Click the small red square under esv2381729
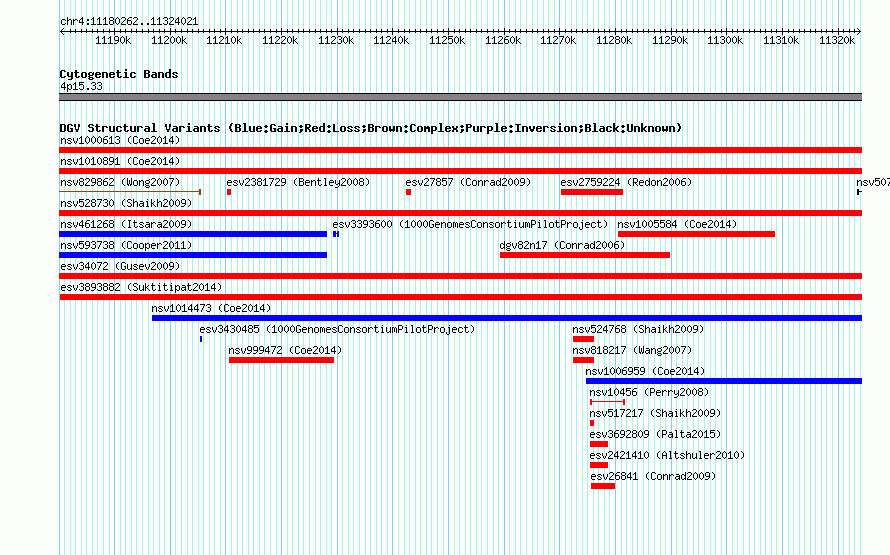The image size is (890, 555). pyautogui.click(x=229, y=192)
